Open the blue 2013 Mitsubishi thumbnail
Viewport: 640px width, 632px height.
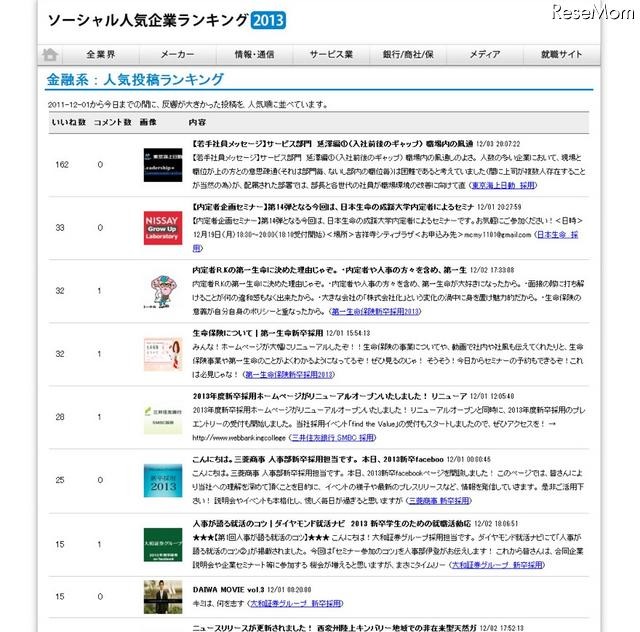point(163,481)
